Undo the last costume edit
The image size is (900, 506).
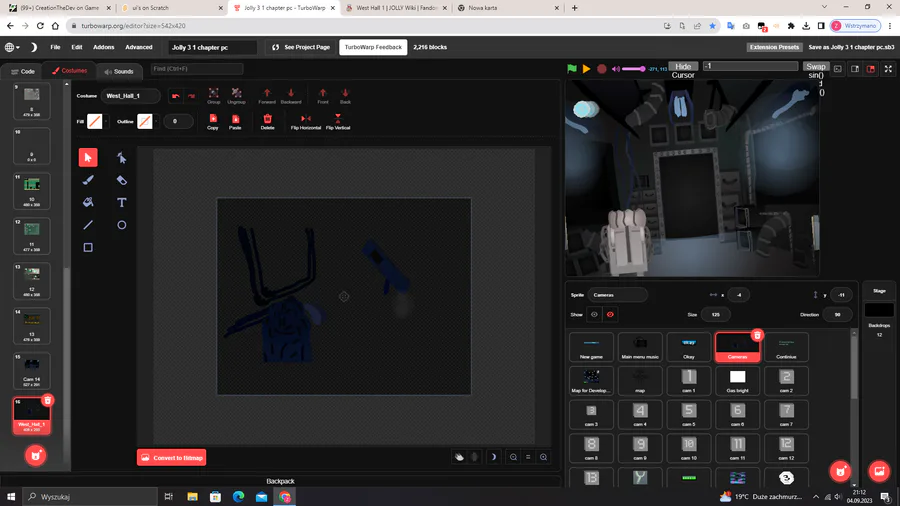pyautogui.click(x=176, y=96)
